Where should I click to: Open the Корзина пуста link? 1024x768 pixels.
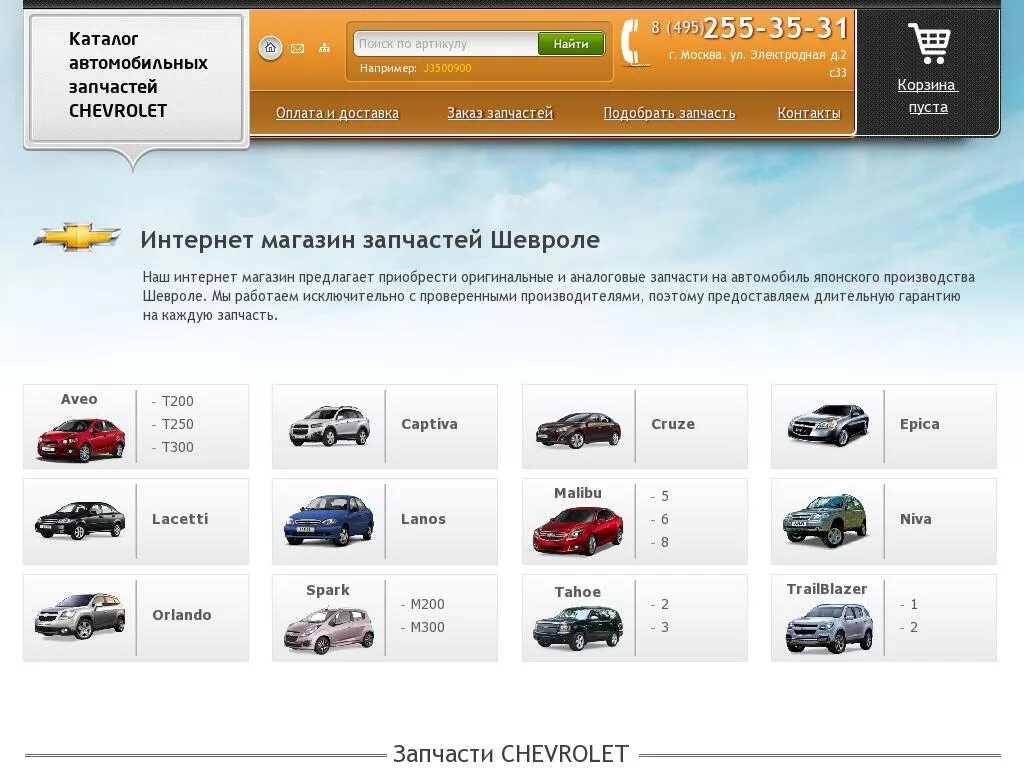pyautogui.click(x=928, y=96)
